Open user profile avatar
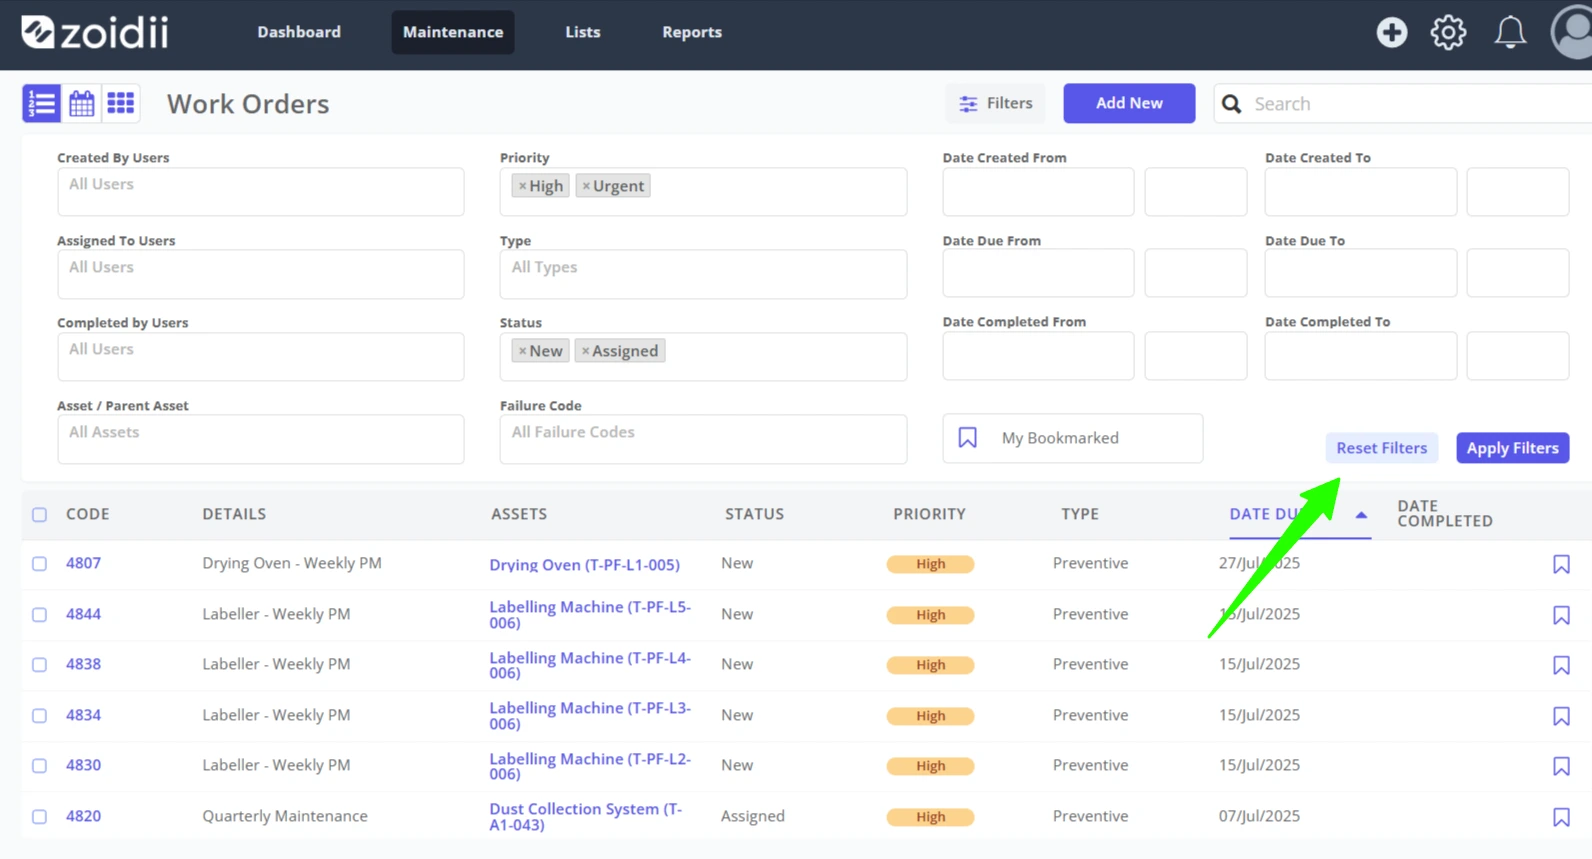Viewport: 1592px width, 859px height. [1572, 32]
